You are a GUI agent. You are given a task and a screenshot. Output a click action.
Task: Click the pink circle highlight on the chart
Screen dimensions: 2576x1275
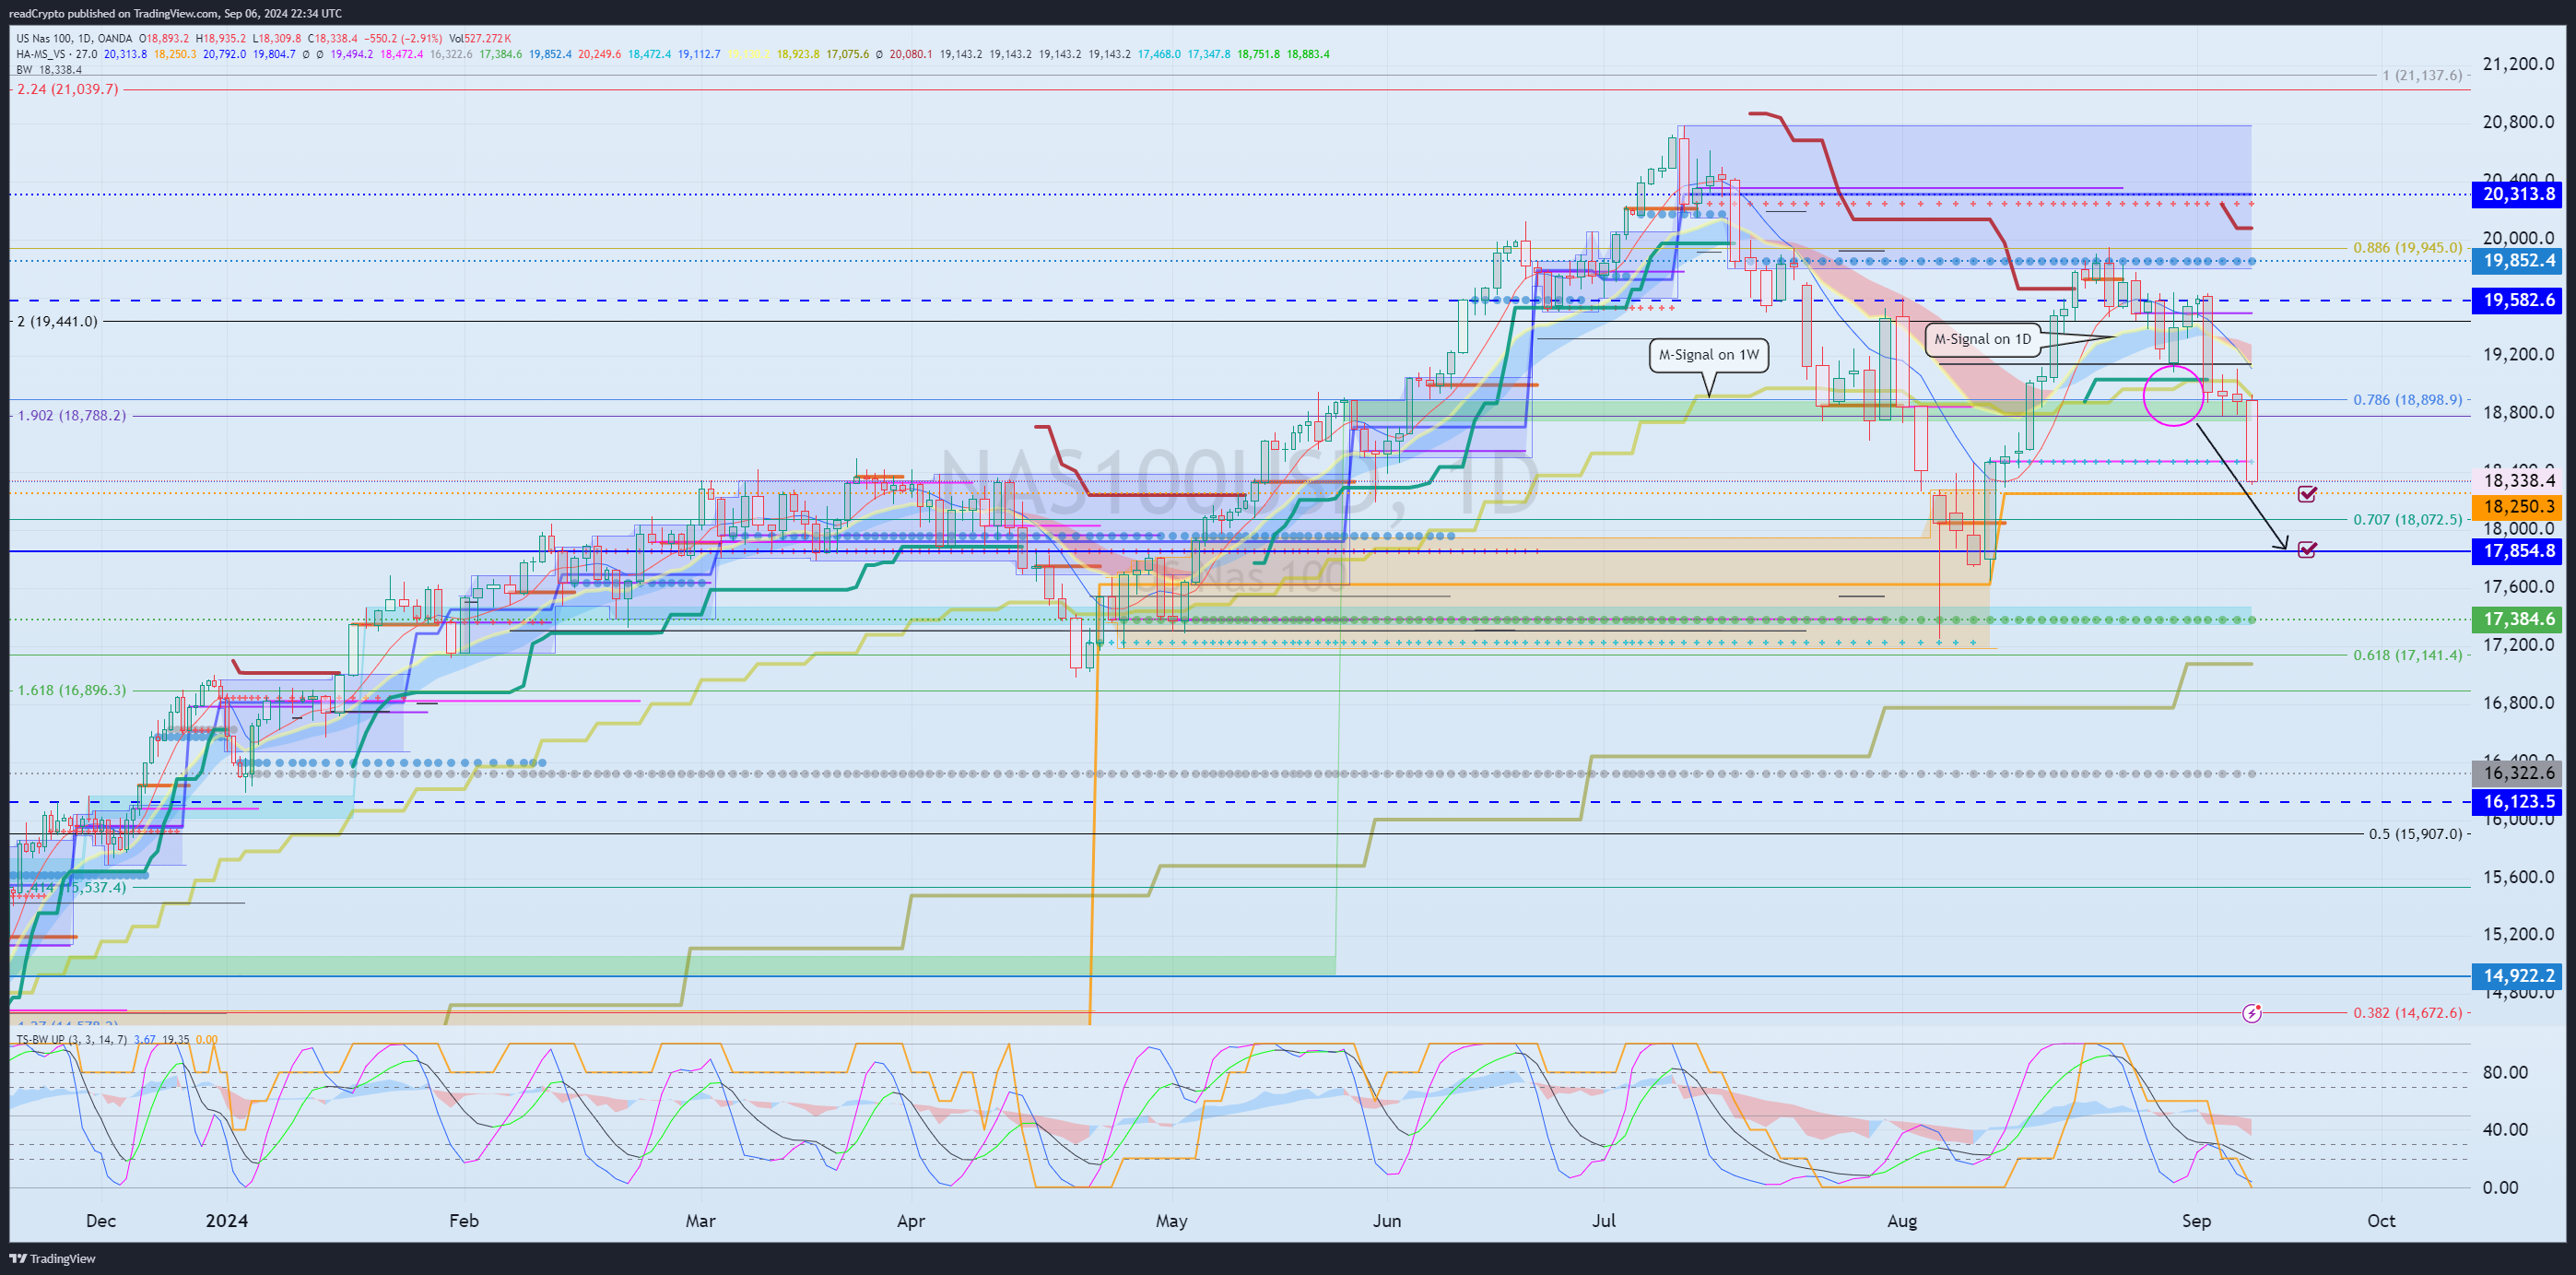(2174, 396)
